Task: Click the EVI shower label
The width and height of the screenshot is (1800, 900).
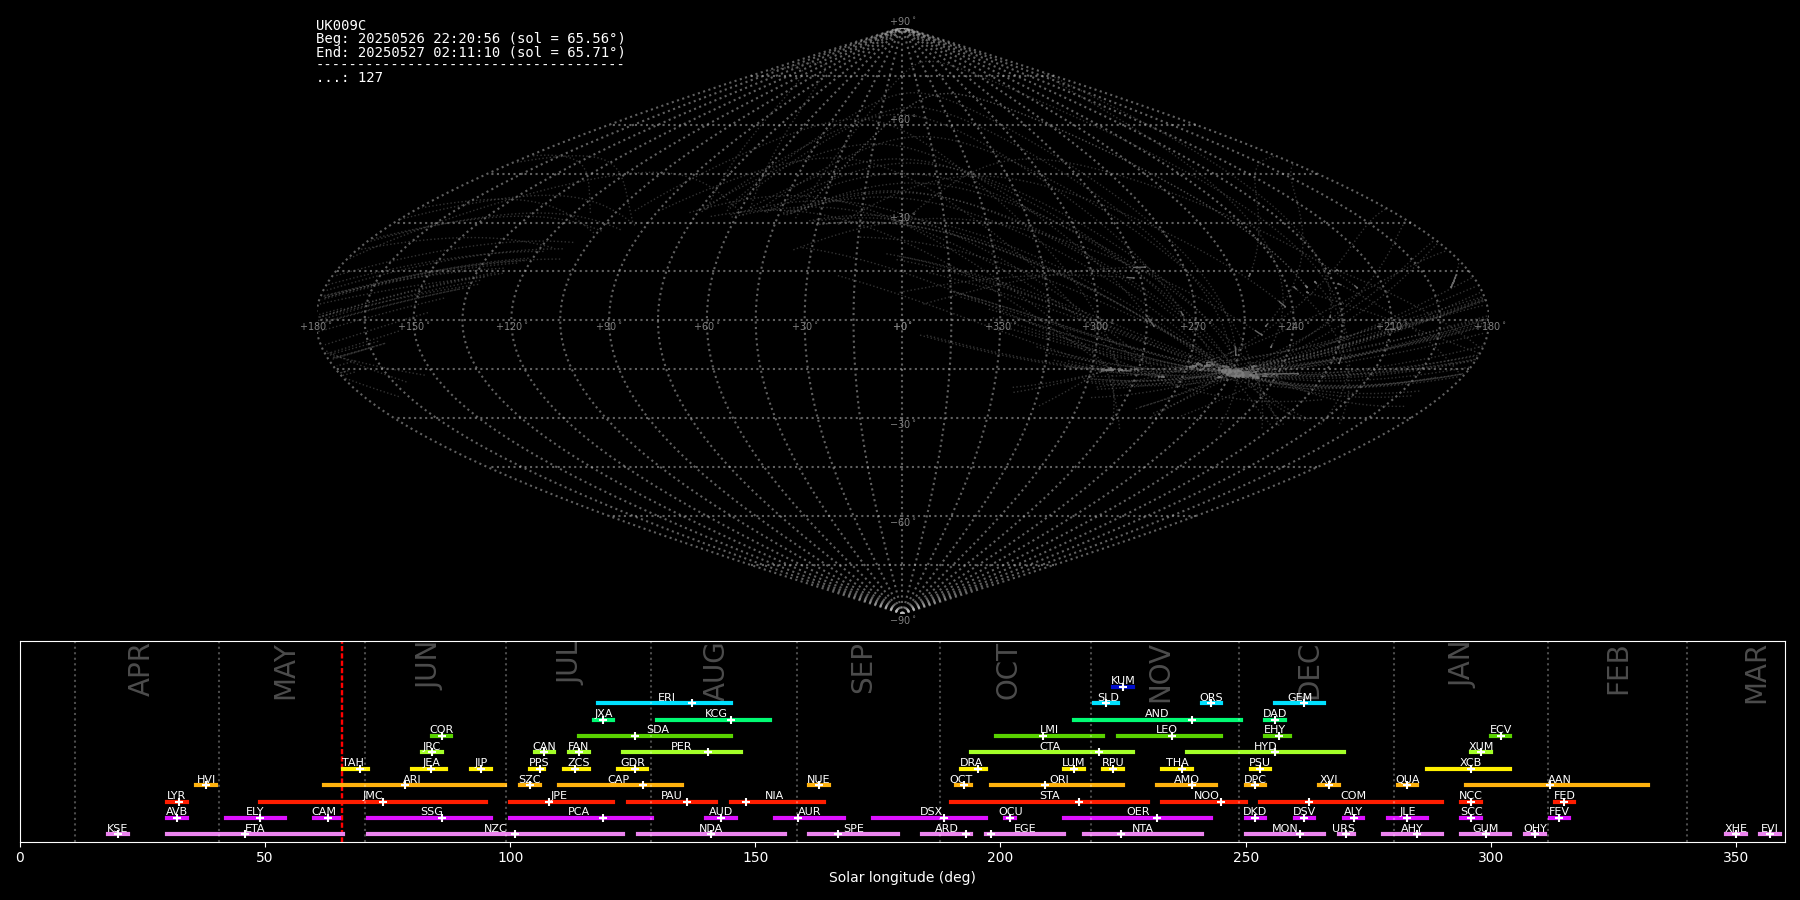Action: pos(1769,828)
